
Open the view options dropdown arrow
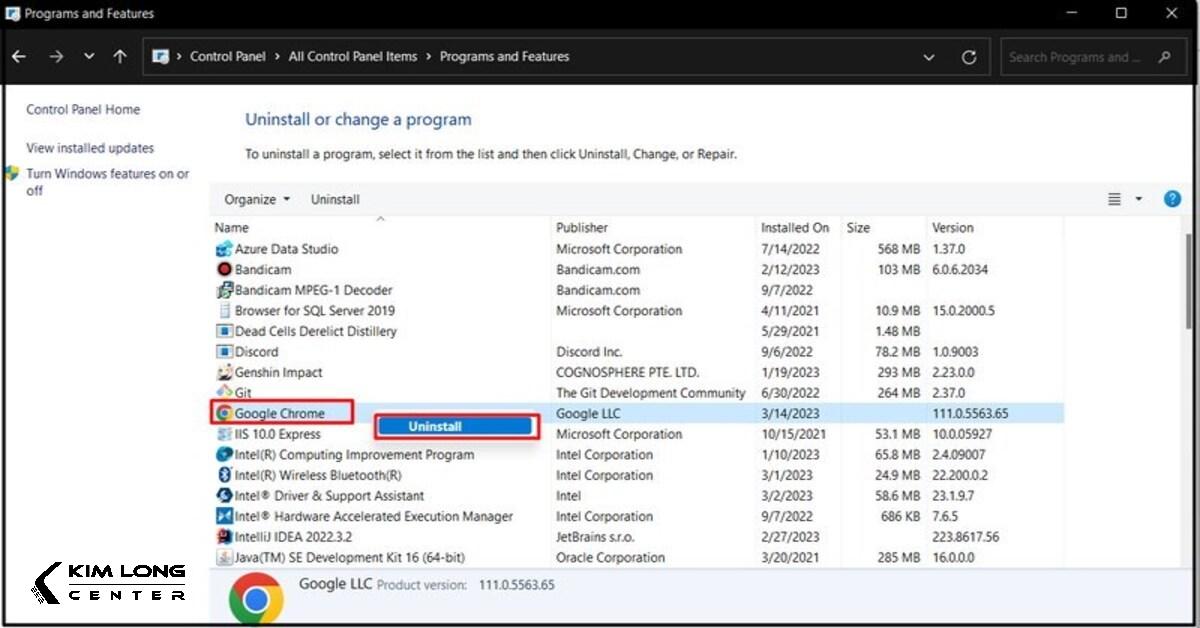pyautogui.click(x=1138, y=199)
